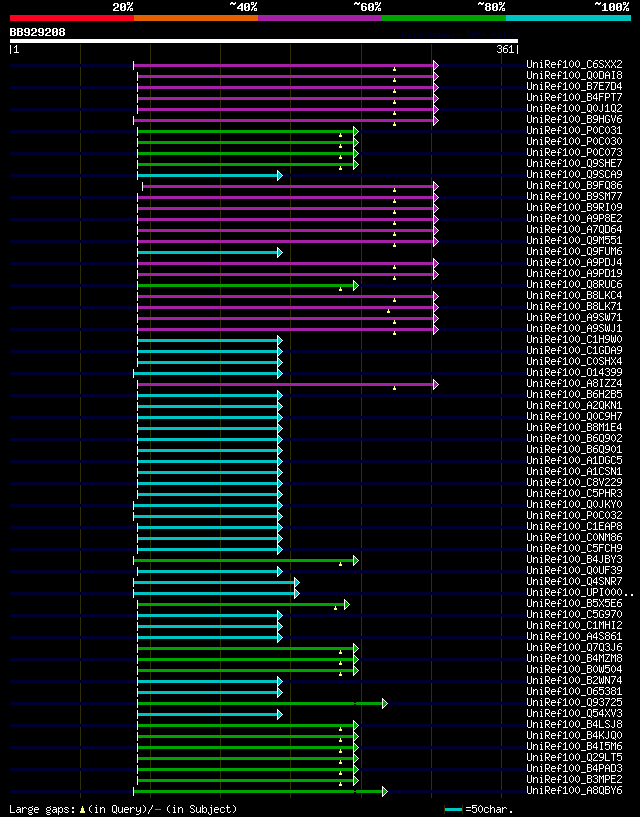Open hit UniRef100_Q7Q3J6
The height and width of the screenshot is (817, 640).
(574, 647)
